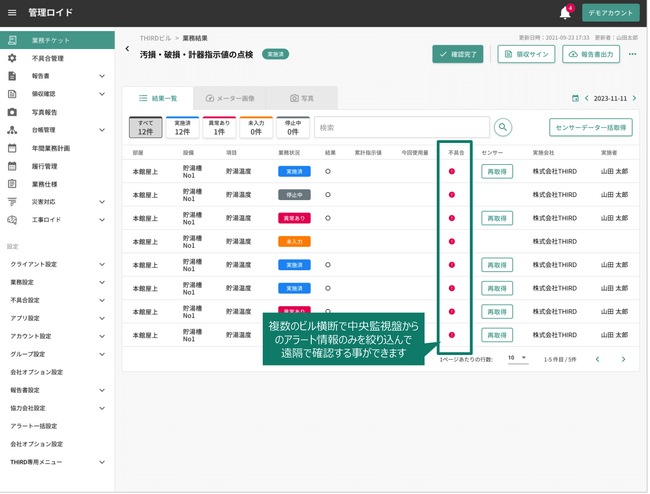Click the 業務仕様 clipboard icon
Viewport: 650px width, 494px height.
[12, 184]
